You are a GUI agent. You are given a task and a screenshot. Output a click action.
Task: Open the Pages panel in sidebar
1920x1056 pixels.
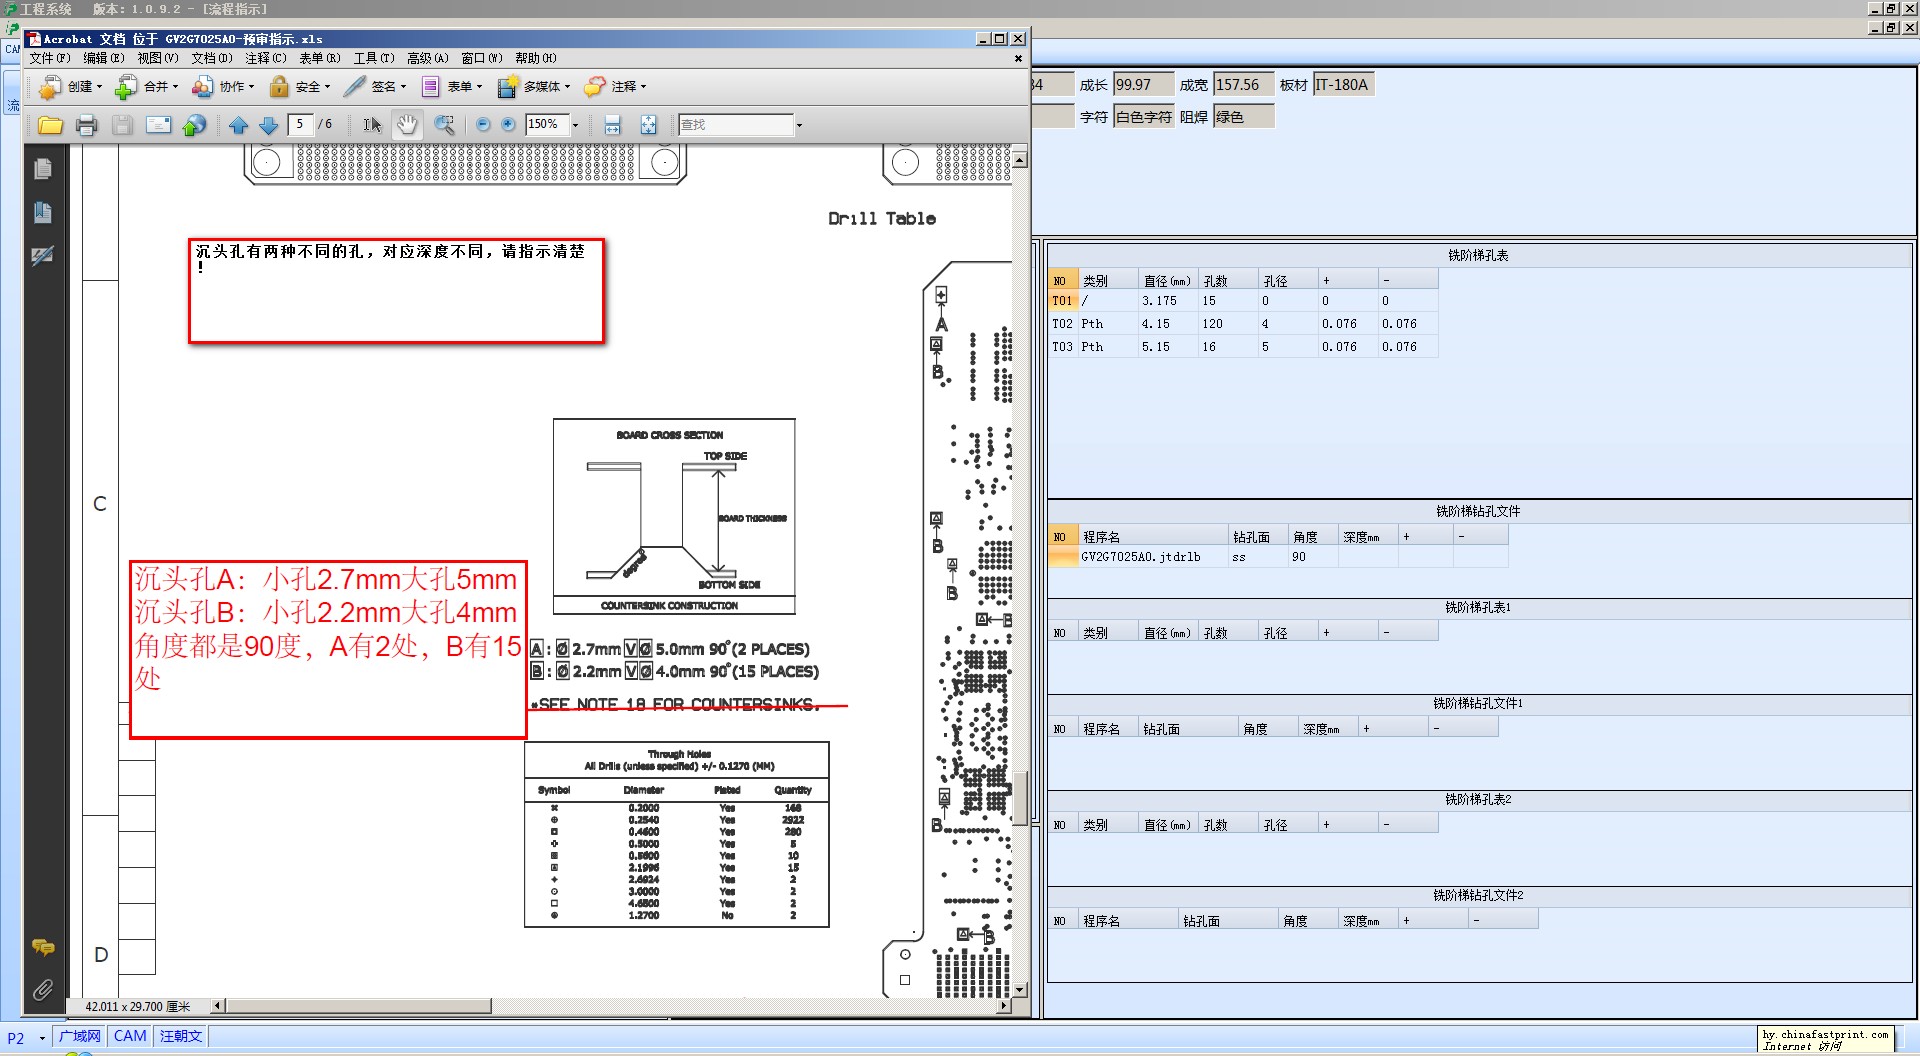point(42,169)
